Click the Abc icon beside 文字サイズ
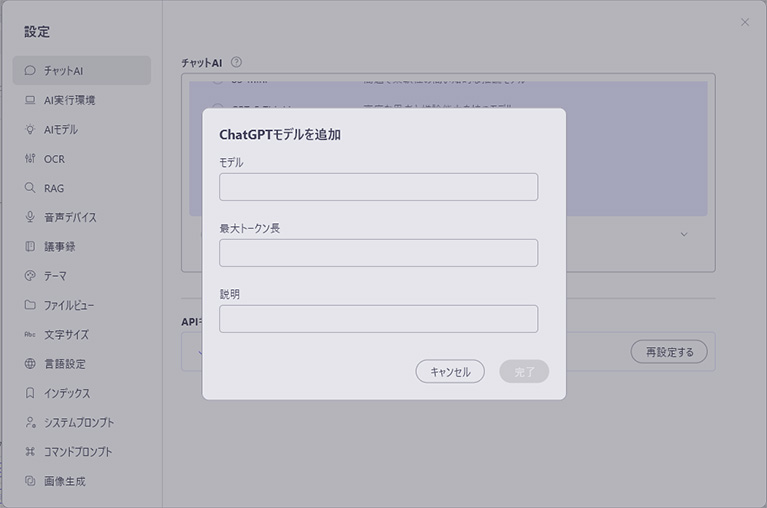Image resolution: width=767 pixels, height=508 pixels. [x=30, y=334]
